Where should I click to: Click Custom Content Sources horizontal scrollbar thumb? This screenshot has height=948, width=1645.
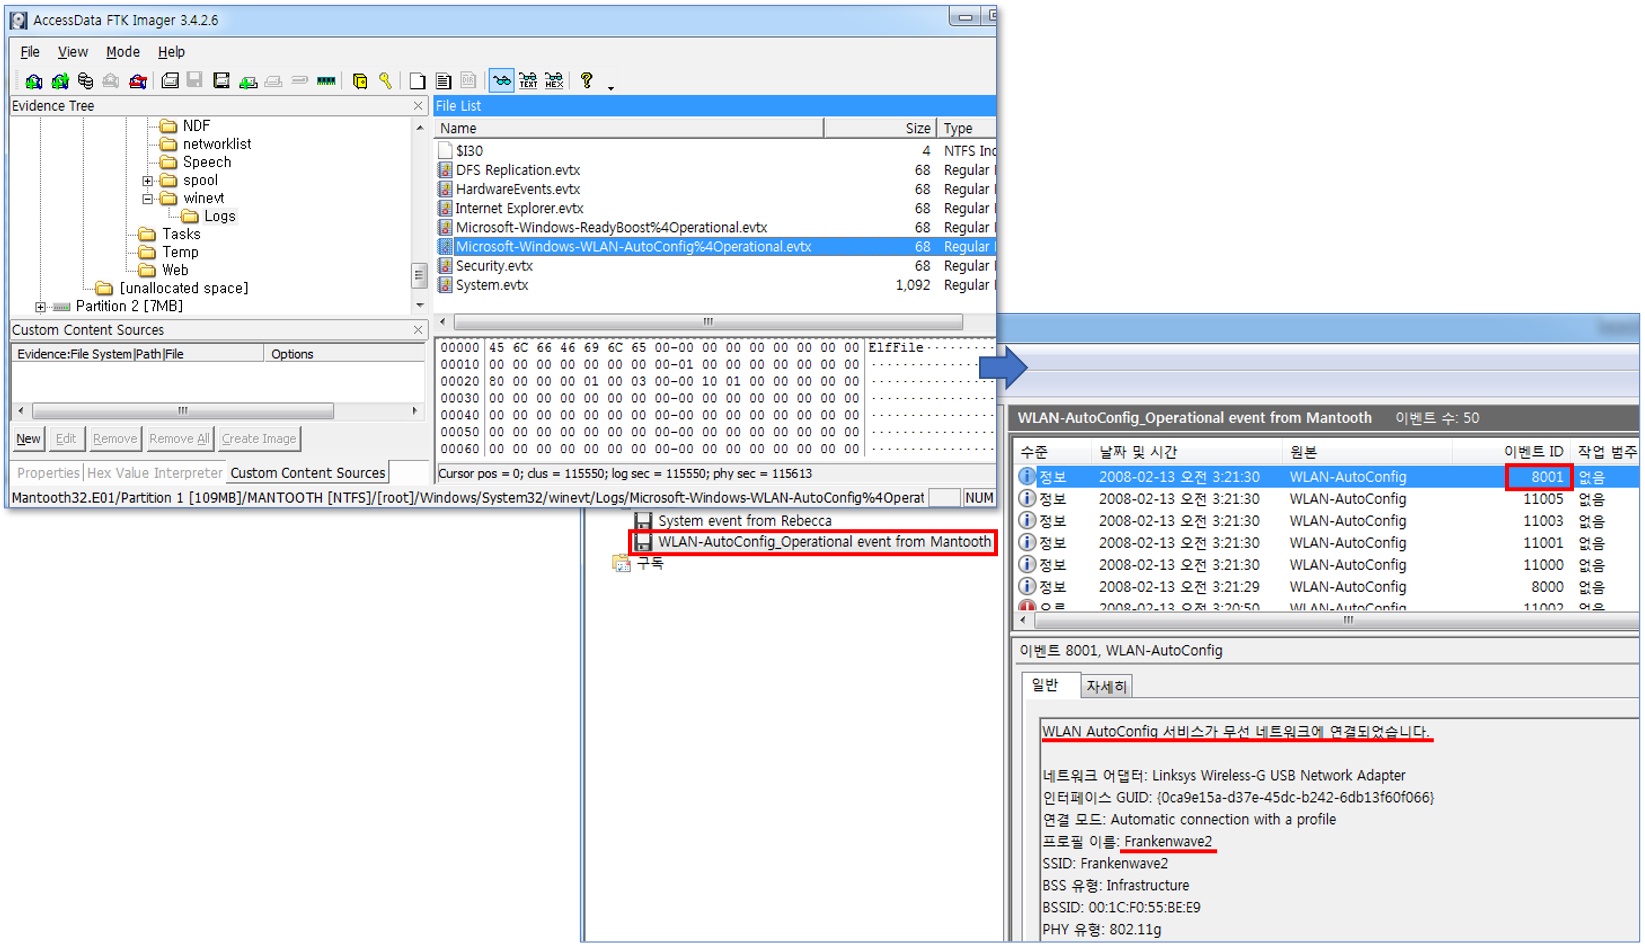point(183,411)
